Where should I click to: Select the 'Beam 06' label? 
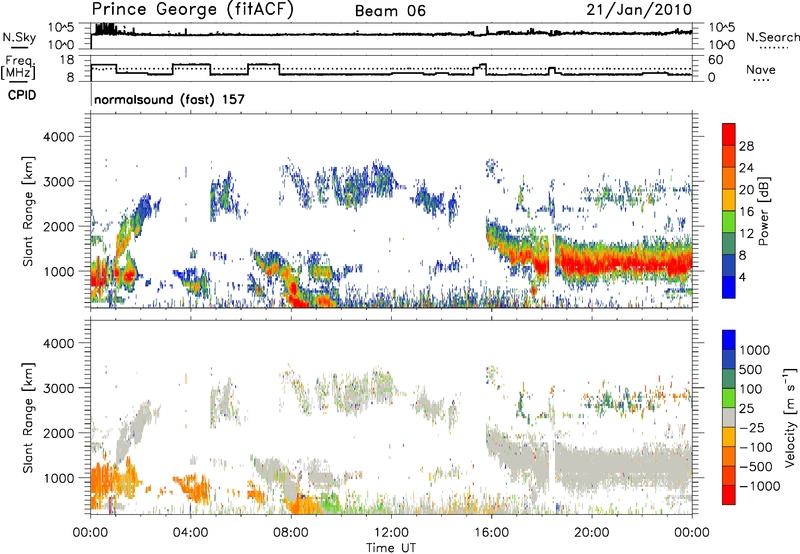[x=390, y=11]
